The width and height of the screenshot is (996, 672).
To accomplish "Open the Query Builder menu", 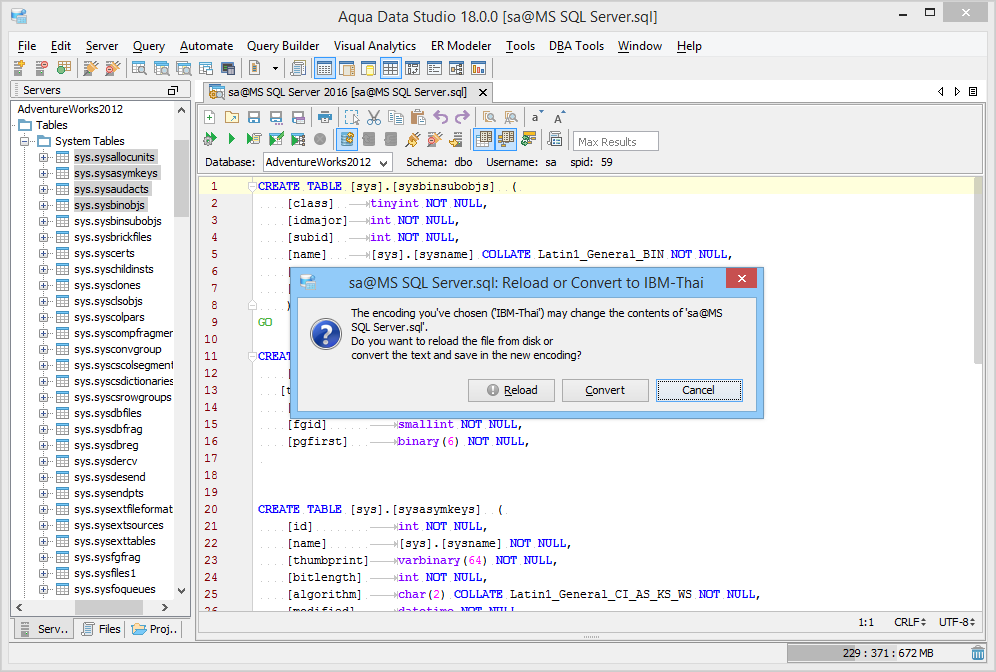I will (283, 46).
